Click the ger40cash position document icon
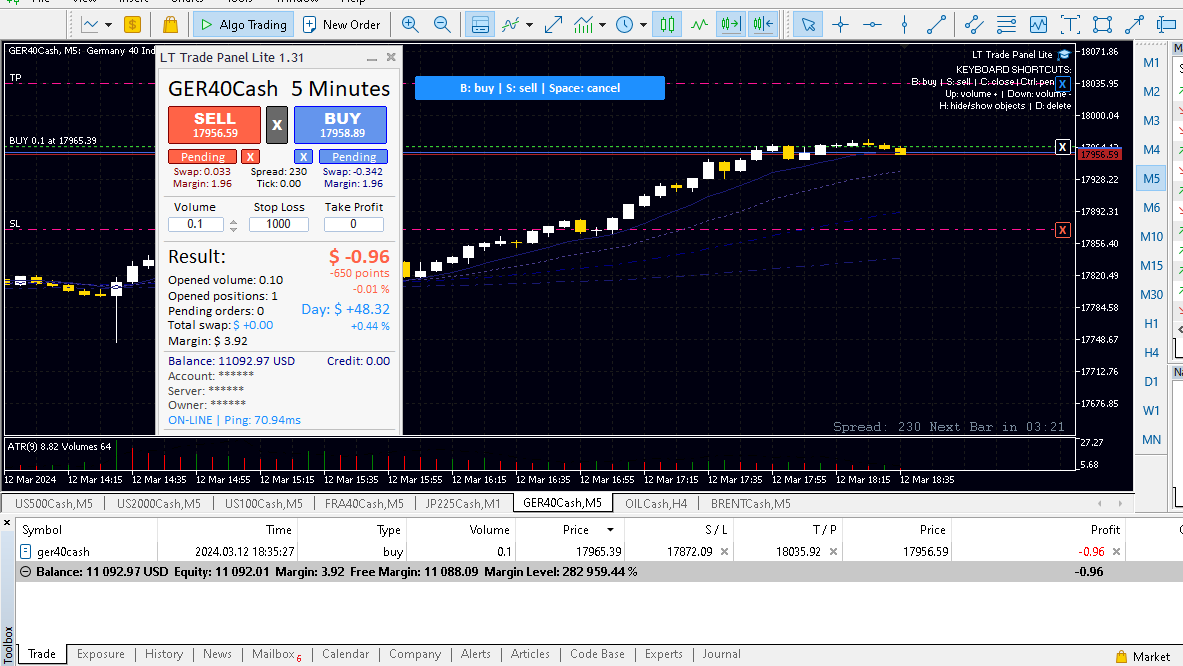1183x666 pixels. tap(26, 551)
